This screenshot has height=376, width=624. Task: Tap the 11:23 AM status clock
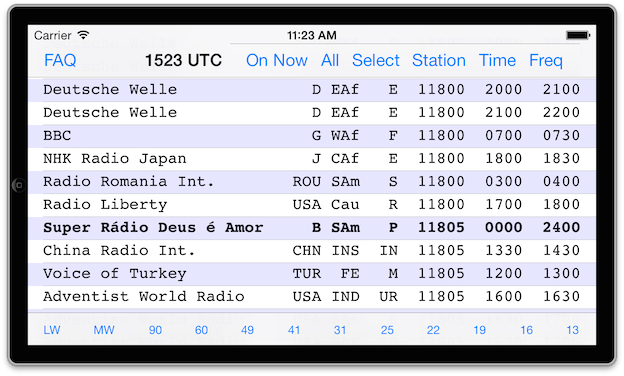click(312, 35)
